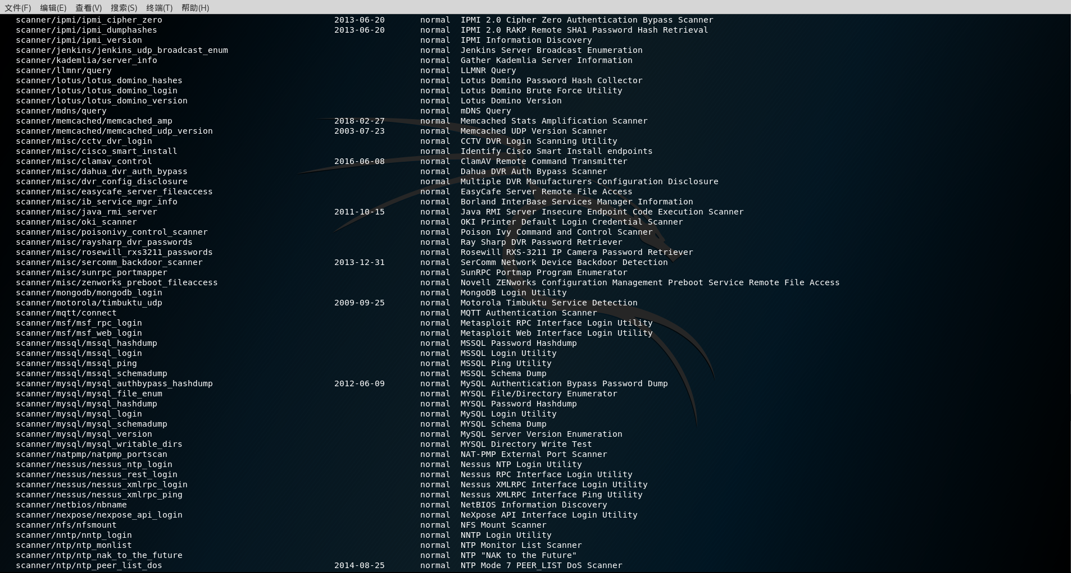Open the 查看(V) menu
This screenshot has height=573, width=1071.
88,8
